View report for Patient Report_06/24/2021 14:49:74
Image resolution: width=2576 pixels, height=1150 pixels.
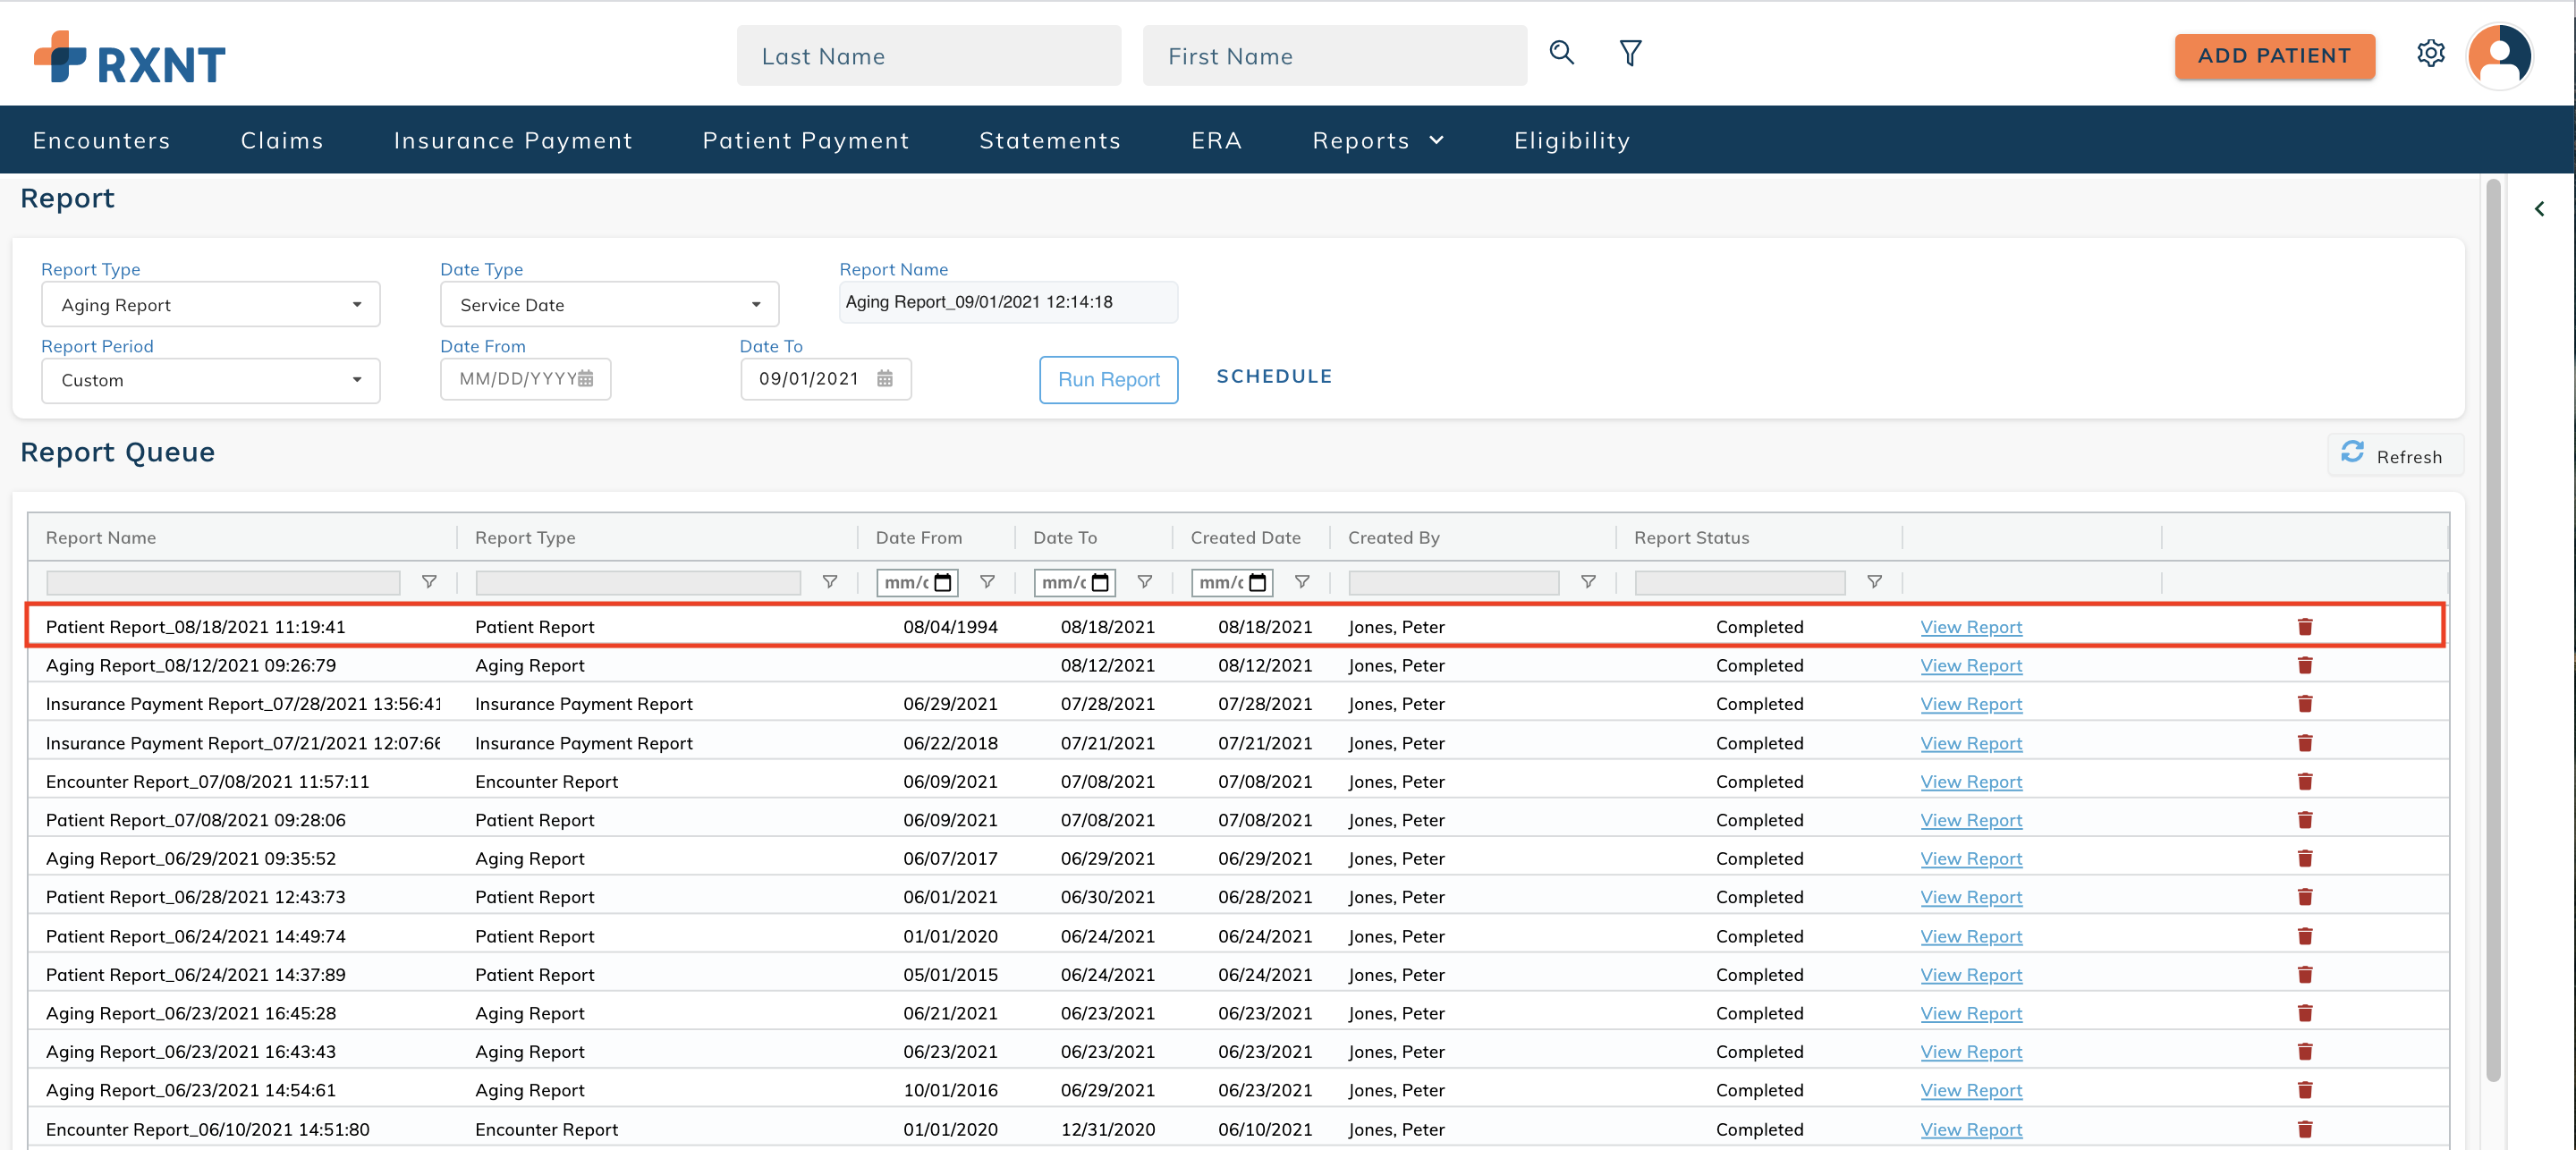pyautogui.click(x=1970, y=936)
